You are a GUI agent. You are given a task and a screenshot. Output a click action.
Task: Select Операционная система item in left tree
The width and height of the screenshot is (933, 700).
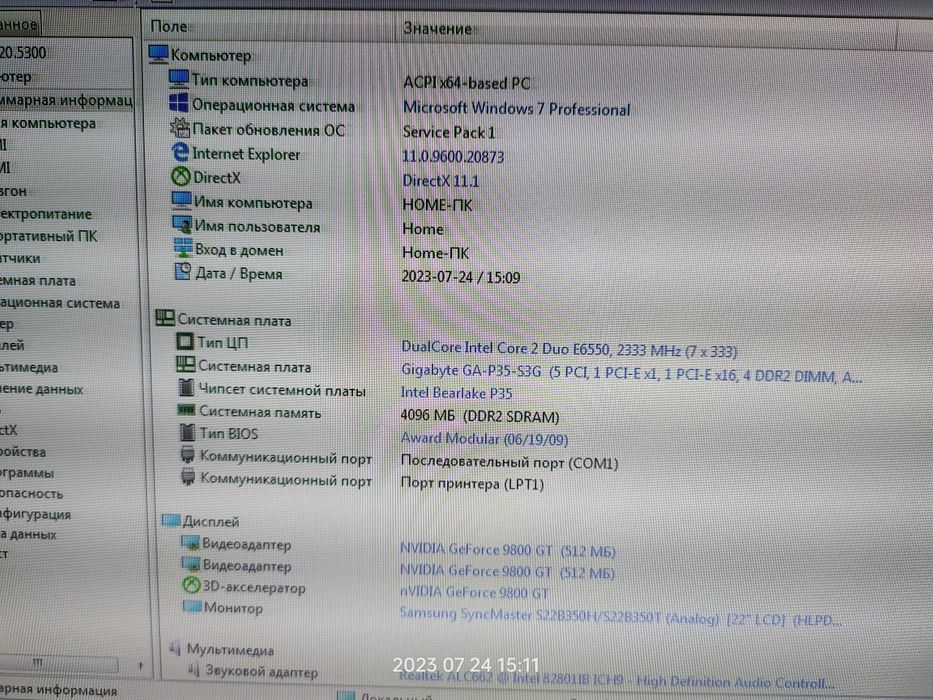pos(60,303)
